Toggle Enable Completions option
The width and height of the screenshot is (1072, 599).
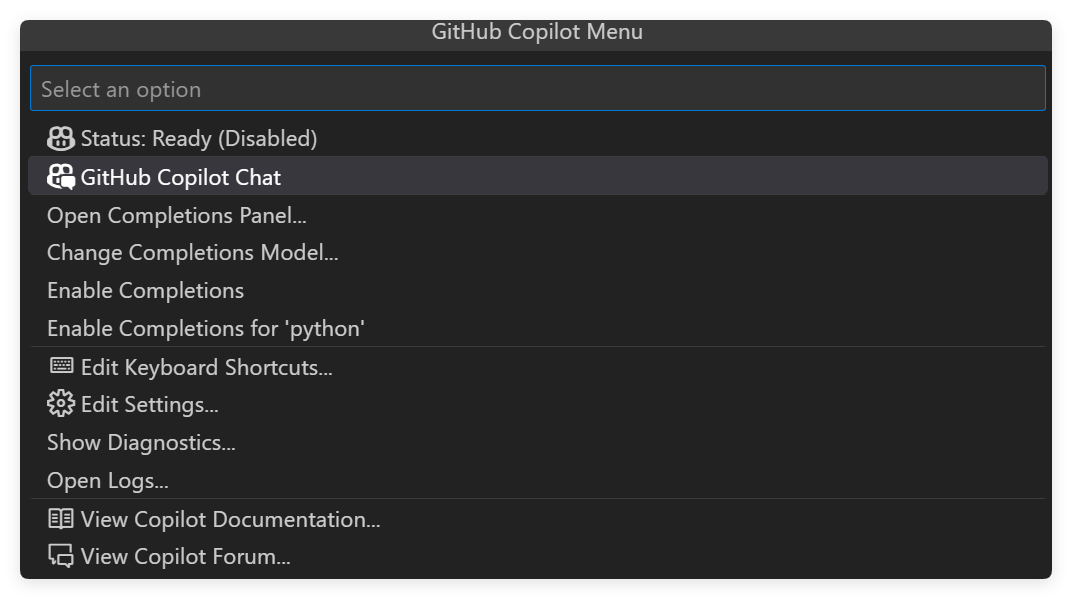[x=145, y=291]
